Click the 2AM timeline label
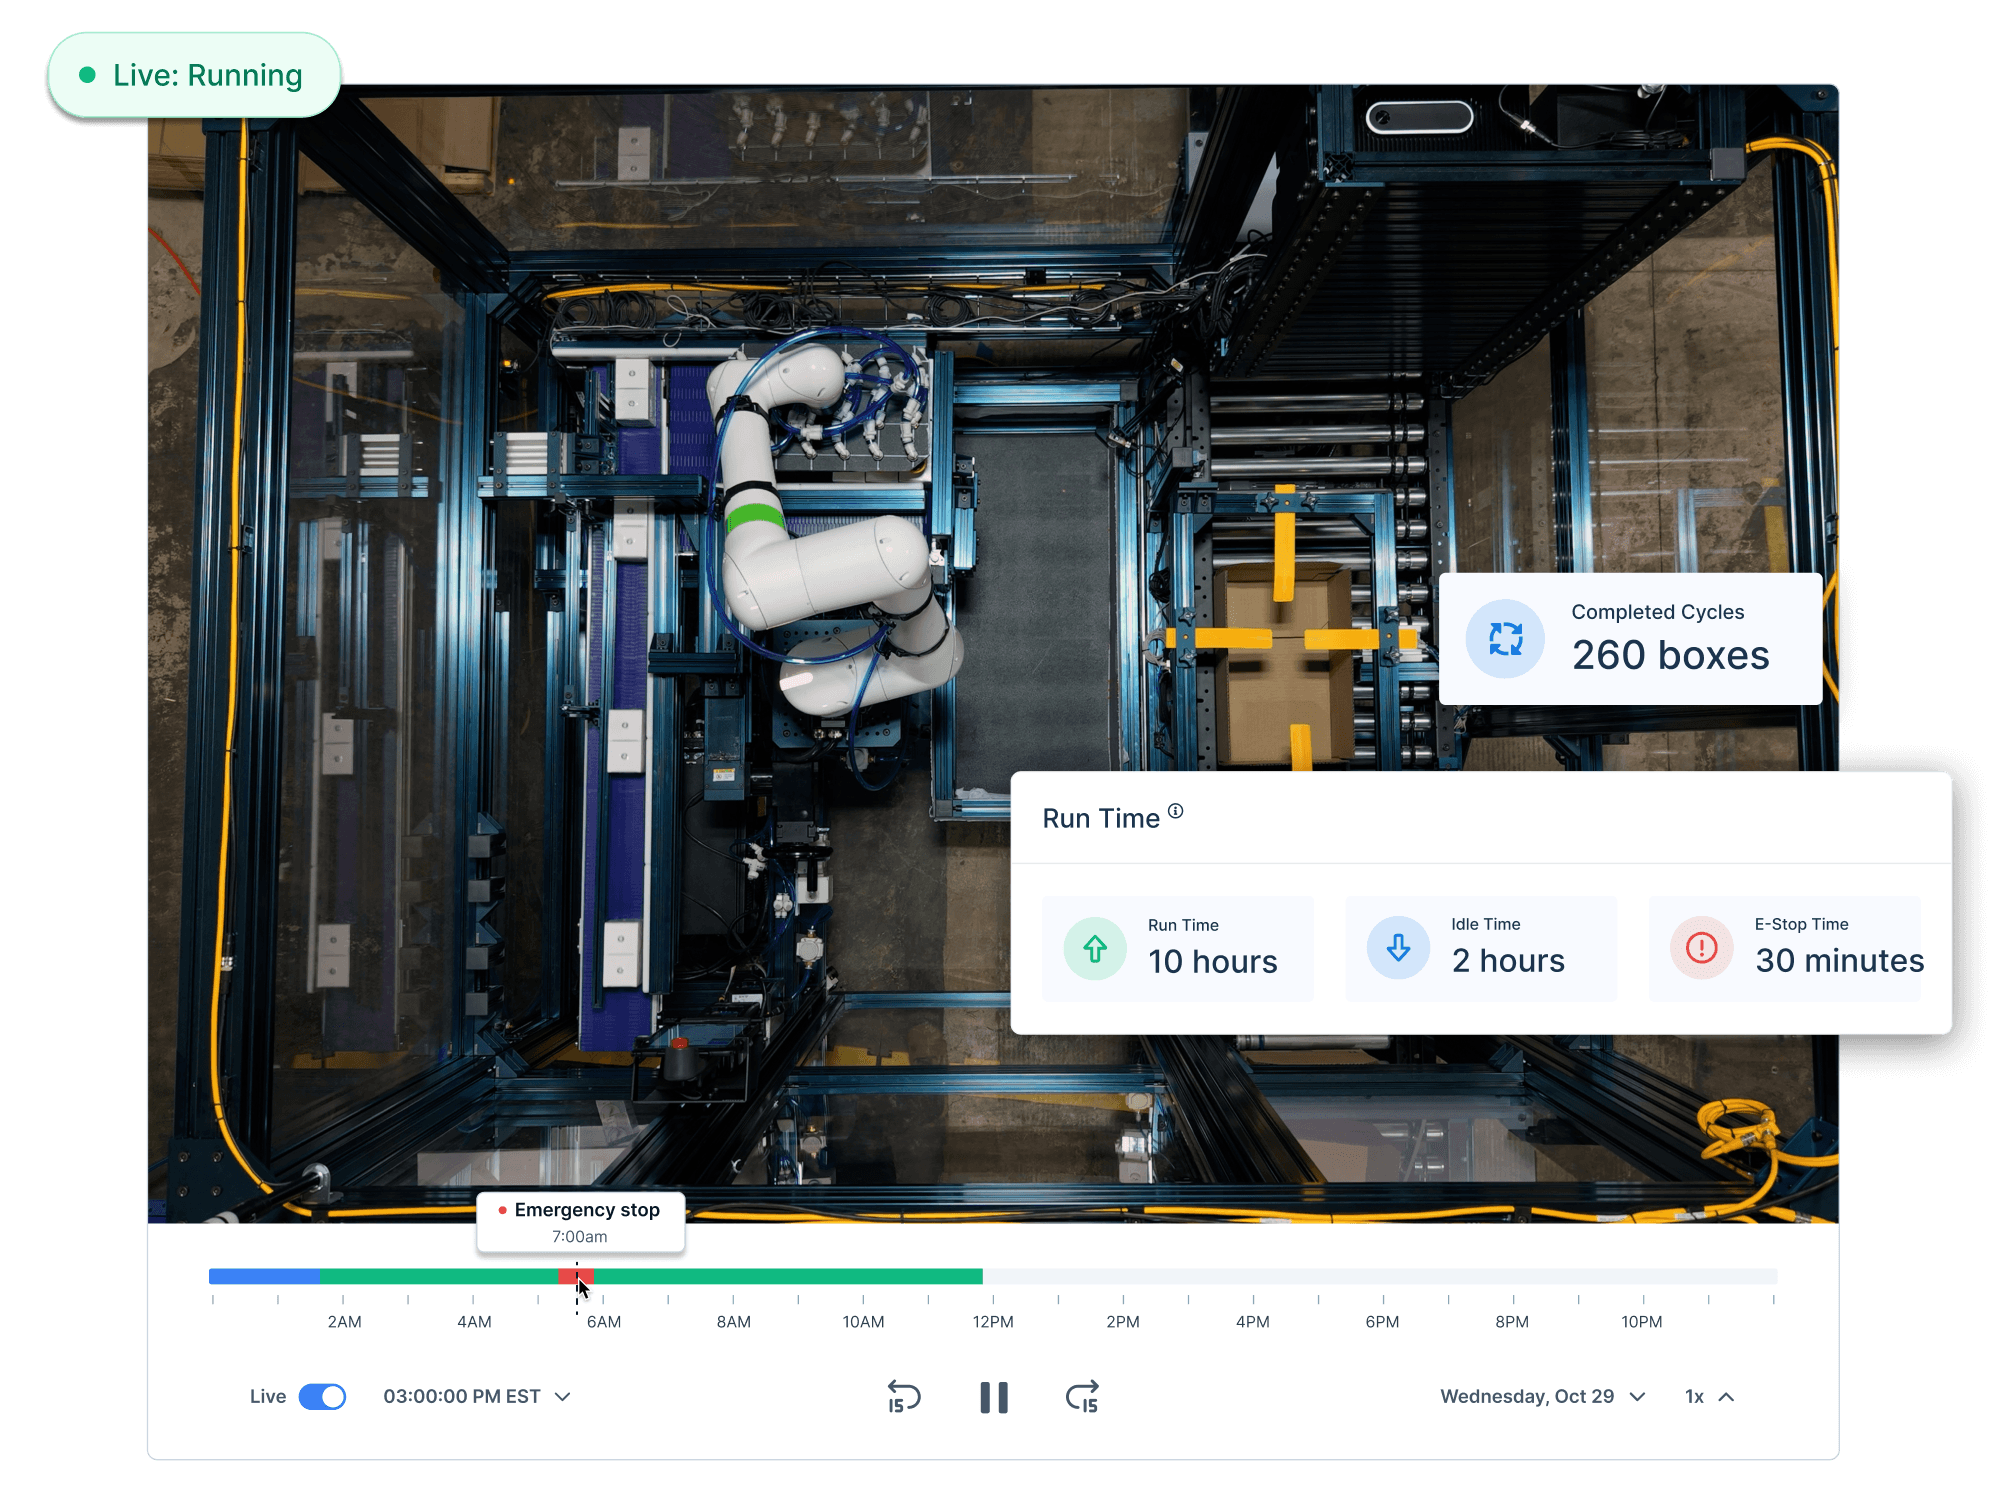 point(344,1322)
